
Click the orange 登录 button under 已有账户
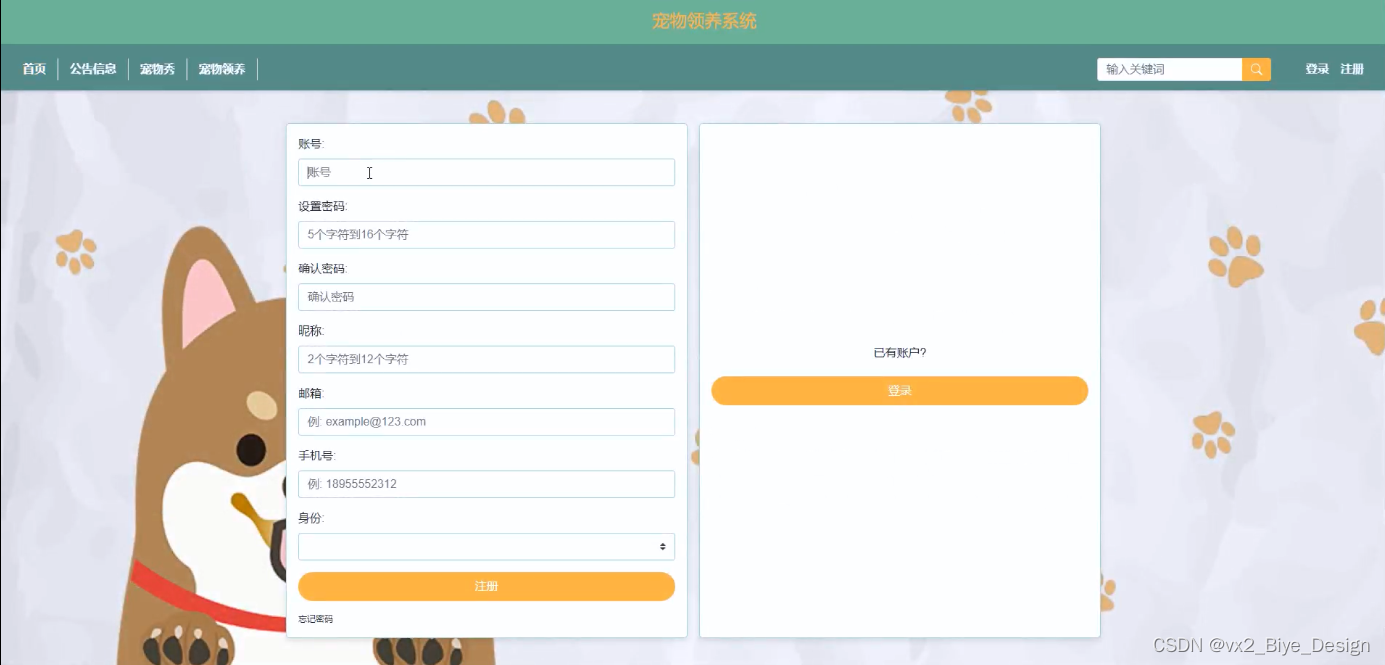[x=899, y=391]
